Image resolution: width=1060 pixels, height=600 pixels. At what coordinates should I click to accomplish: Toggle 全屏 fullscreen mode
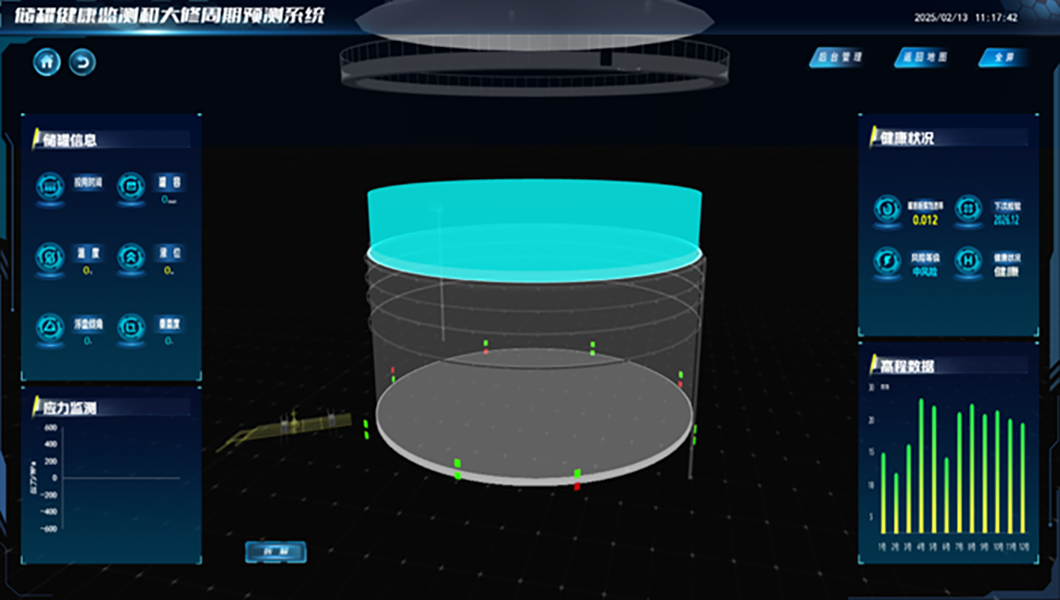coord(1003,58)
